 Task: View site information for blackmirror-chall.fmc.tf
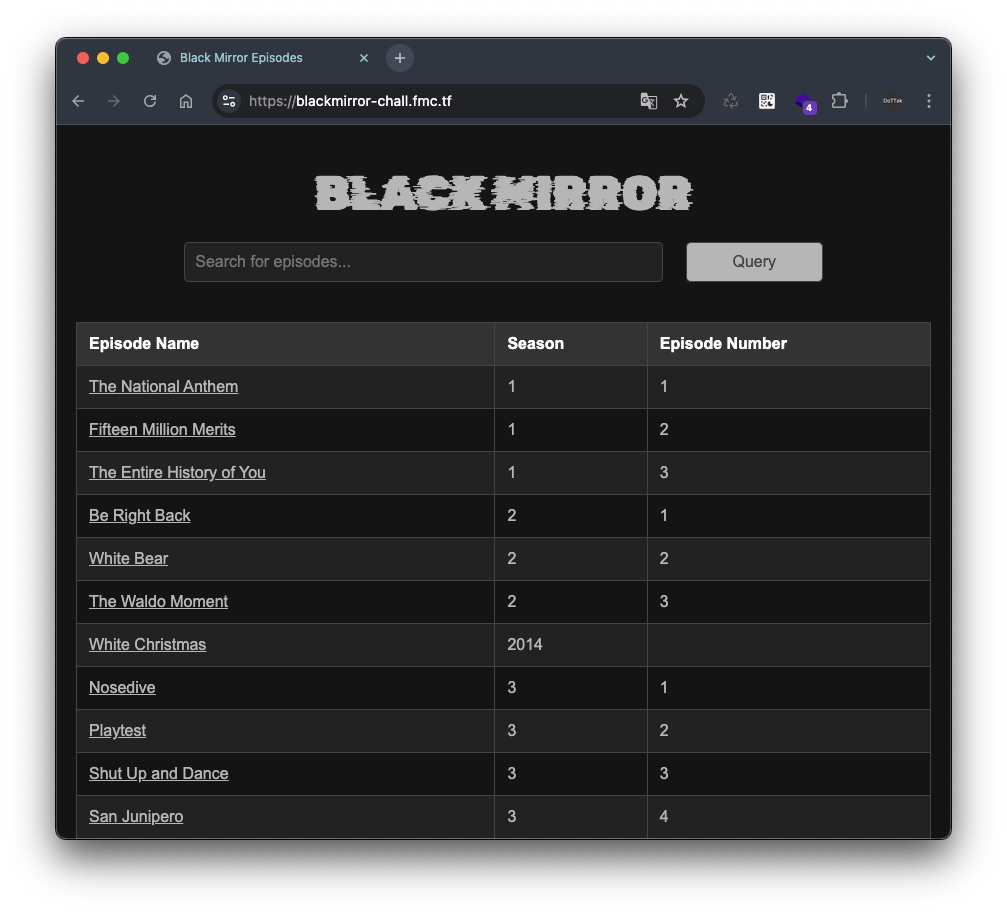pyautogui.click(x=229, y=101)
